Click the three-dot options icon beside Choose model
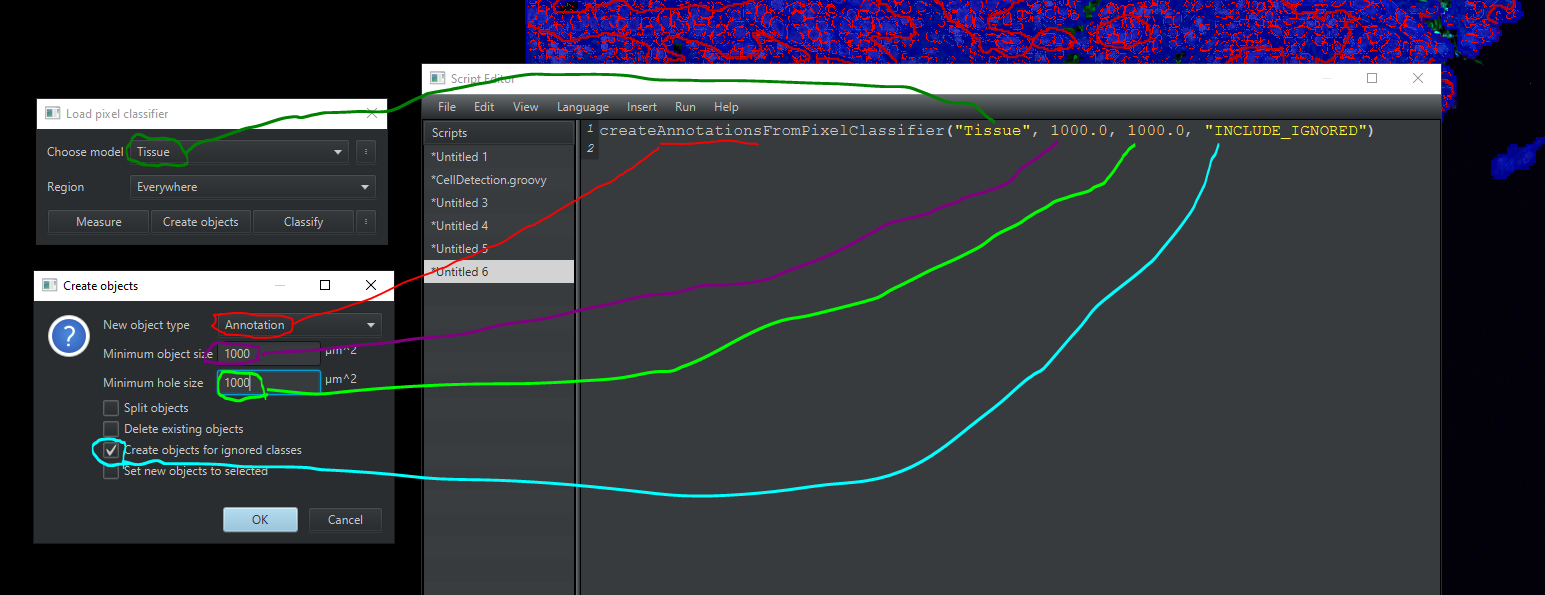This screenshot has height=595, width=1545. pyautogui.click(x=365, y=152)
